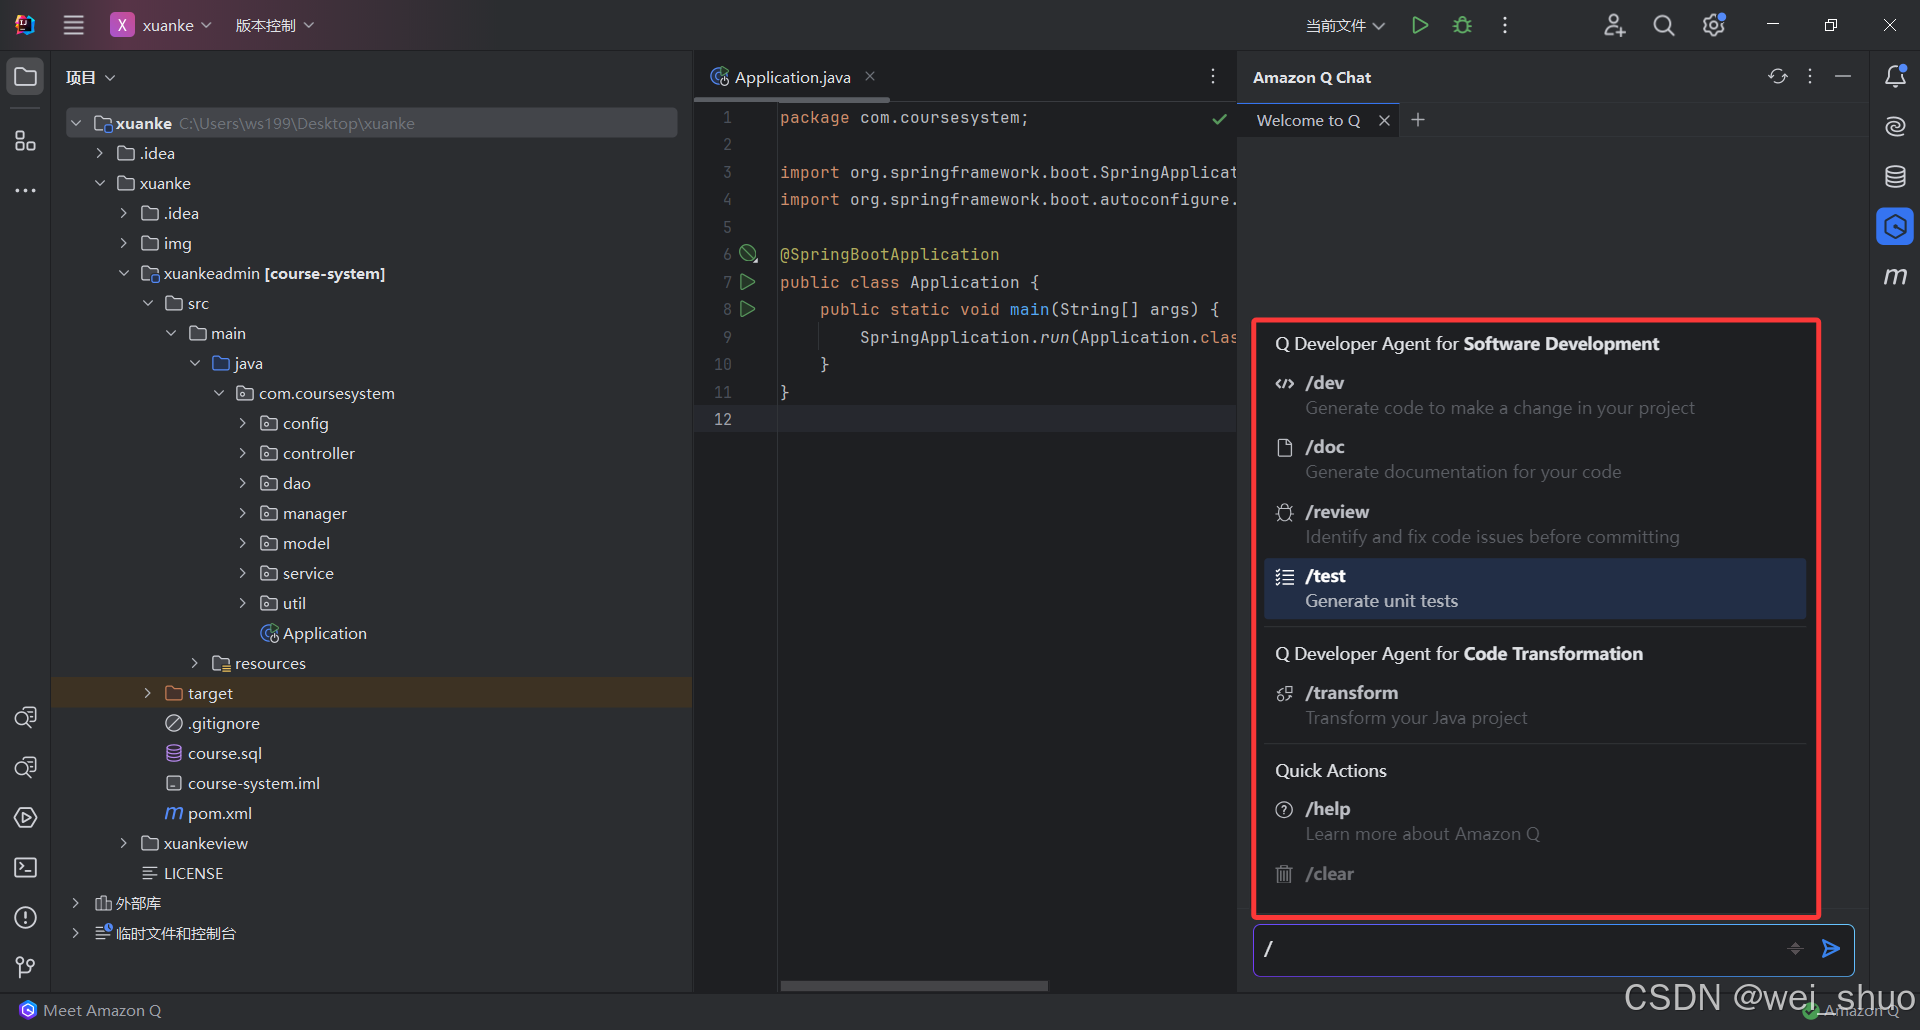1920x1030 pixels.
Task: Switch to the Application.java editor tab
Action: 791,77
